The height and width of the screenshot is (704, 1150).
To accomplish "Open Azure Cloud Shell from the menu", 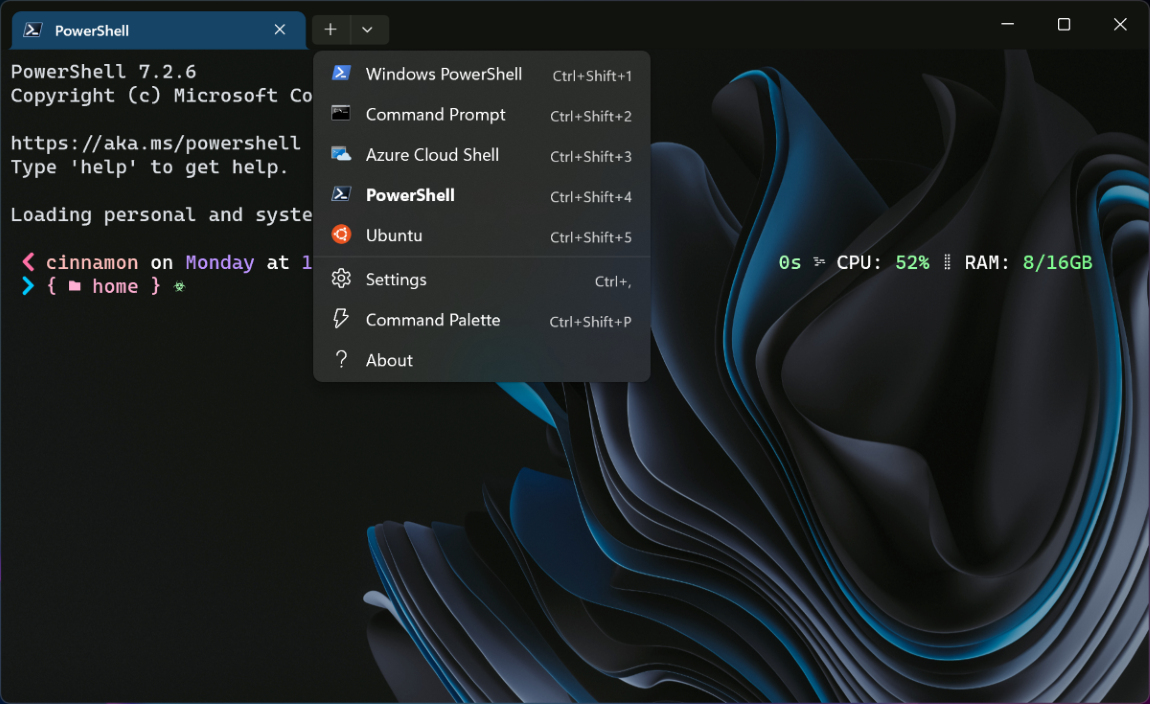I will click(x=432, y=155).
